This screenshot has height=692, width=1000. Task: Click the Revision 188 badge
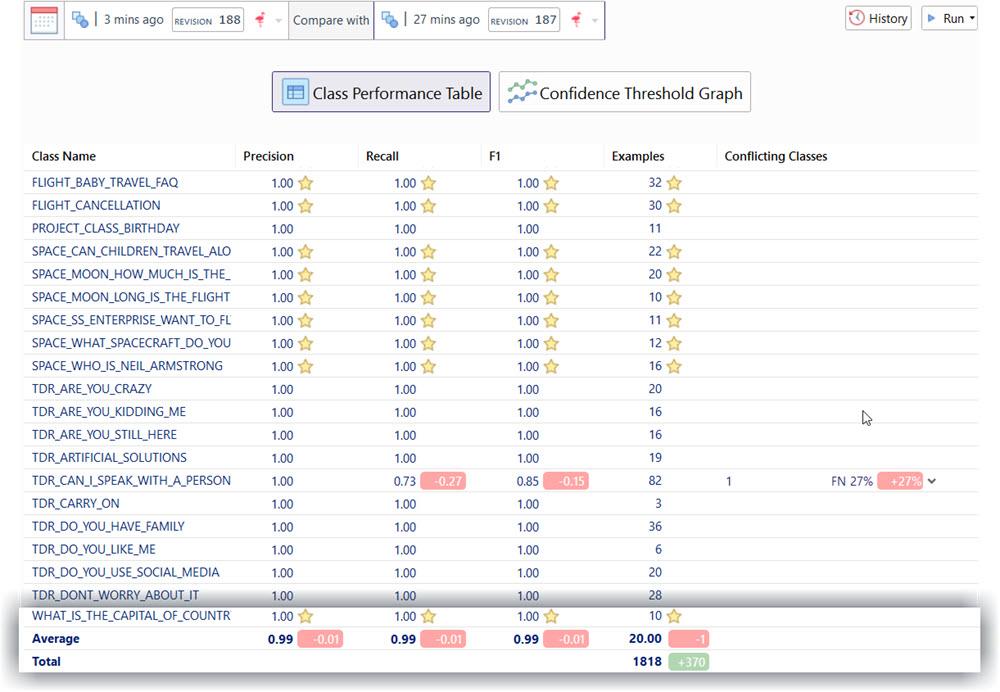[208, 20]
